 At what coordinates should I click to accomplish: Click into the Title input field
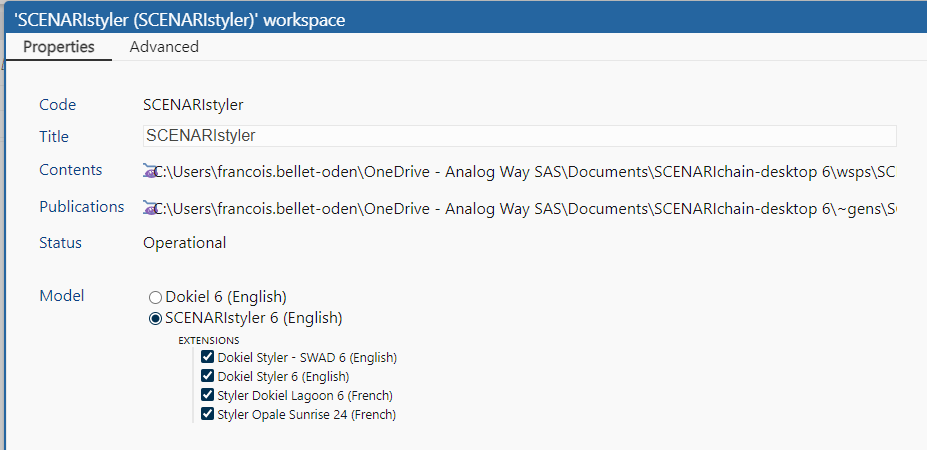[x=520, y=136]
